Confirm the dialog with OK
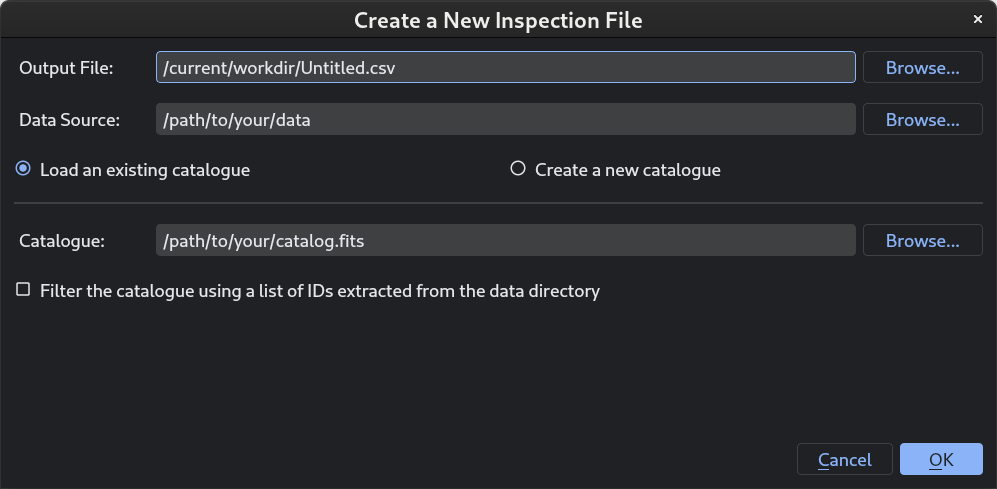Image resolution: width=997 pixels, height=489 pixels. click(941, 459)
